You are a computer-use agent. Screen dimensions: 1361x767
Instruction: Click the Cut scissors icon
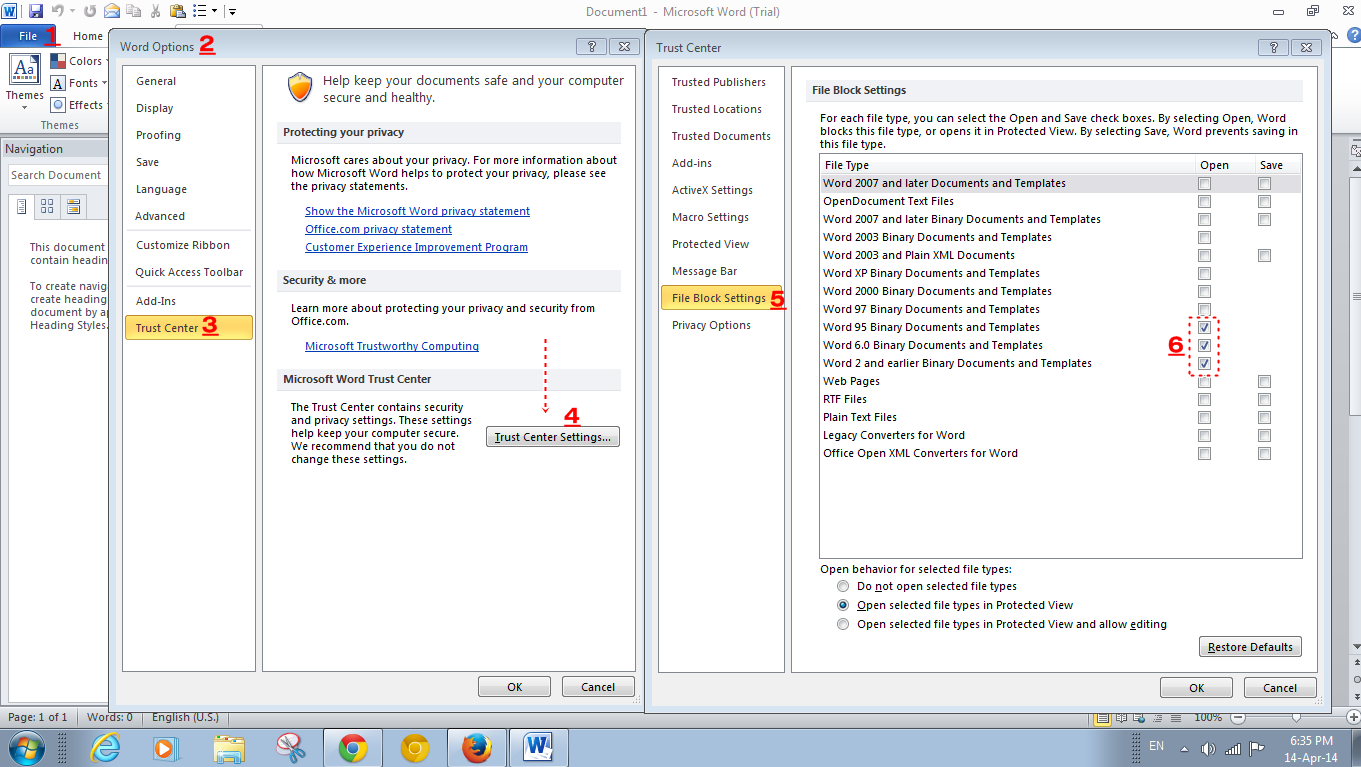pyautogui.click(x=155, y=11)
